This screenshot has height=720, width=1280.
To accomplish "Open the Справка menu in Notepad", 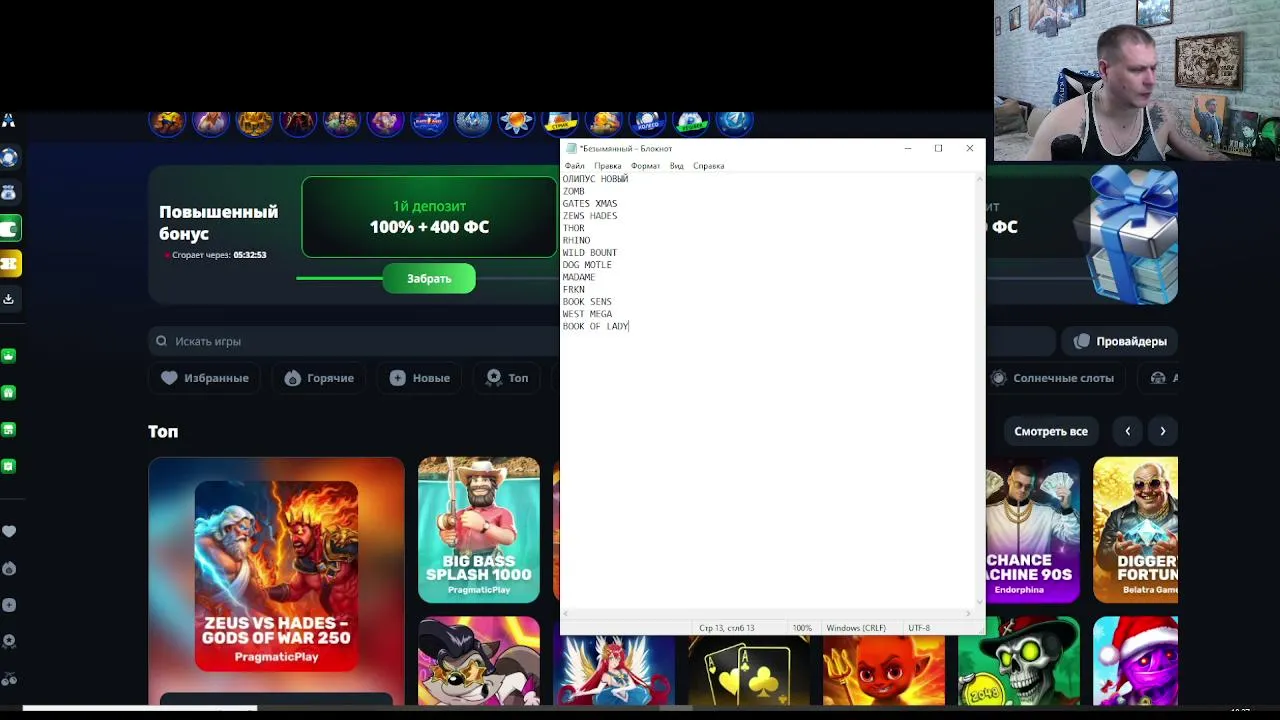I will click(x=708, y=166).
